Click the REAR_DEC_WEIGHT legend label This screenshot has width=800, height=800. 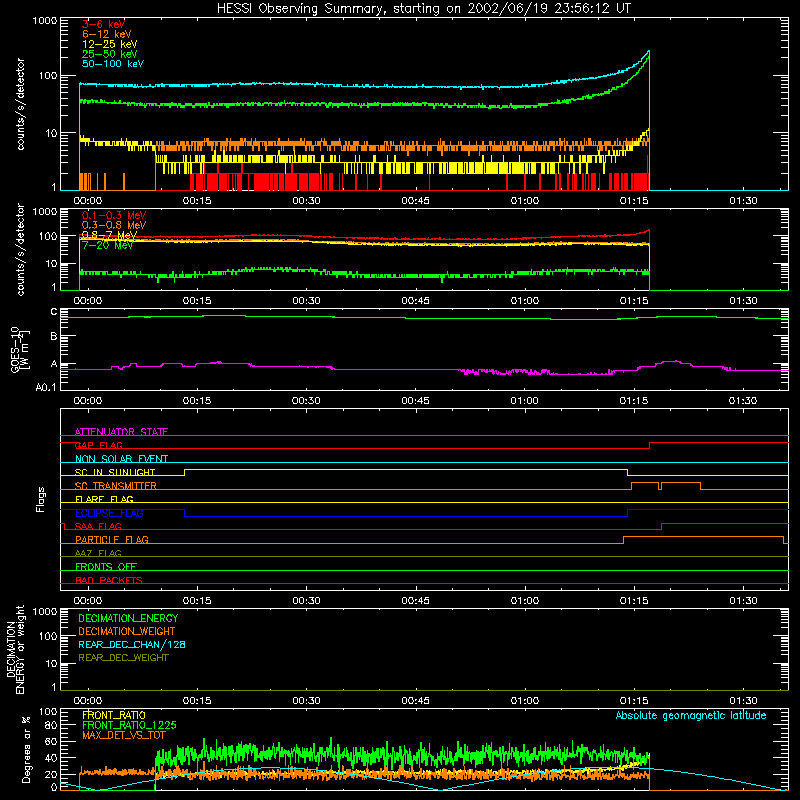123,658
